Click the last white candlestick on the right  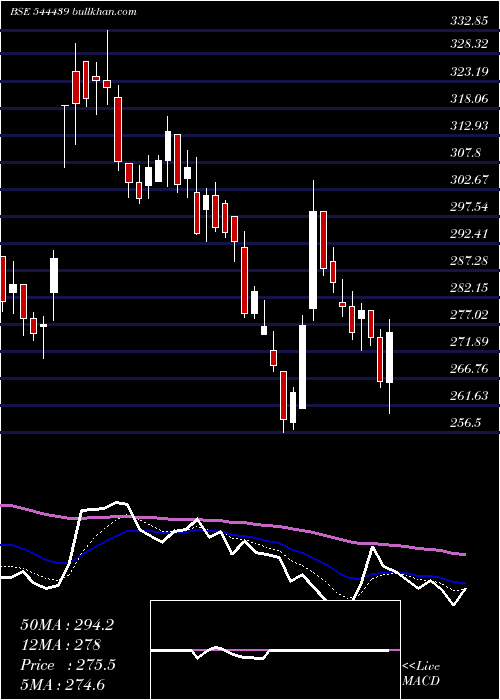(x=389, y=357)
